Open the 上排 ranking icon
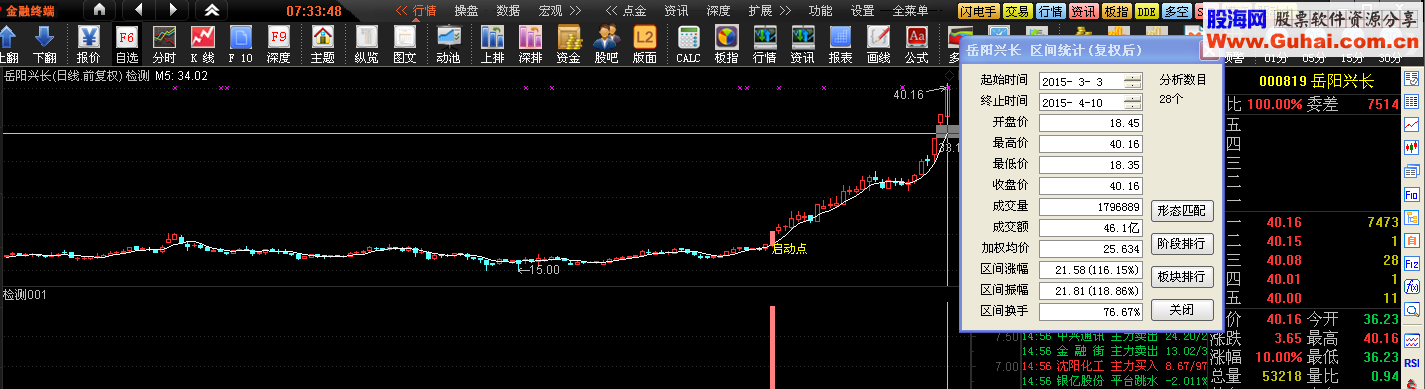 point(492,38)
